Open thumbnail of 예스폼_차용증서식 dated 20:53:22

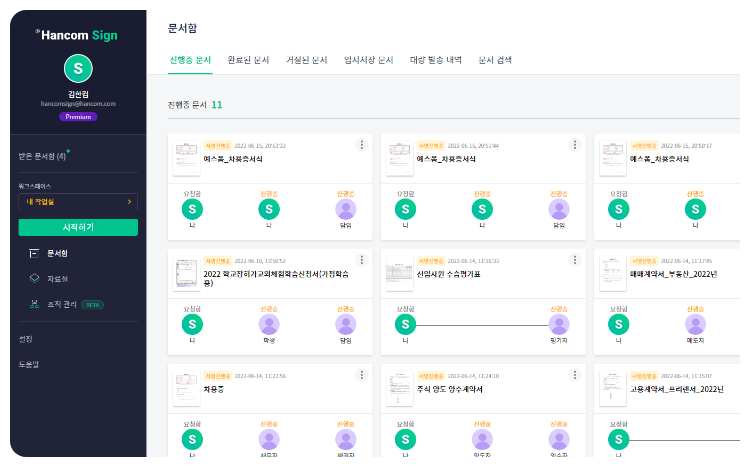tap(186, 158)
